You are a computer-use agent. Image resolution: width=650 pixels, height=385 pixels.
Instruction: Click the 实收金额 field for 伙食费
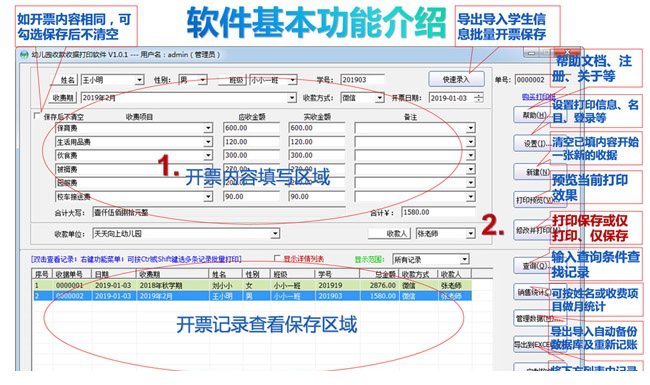317,155
